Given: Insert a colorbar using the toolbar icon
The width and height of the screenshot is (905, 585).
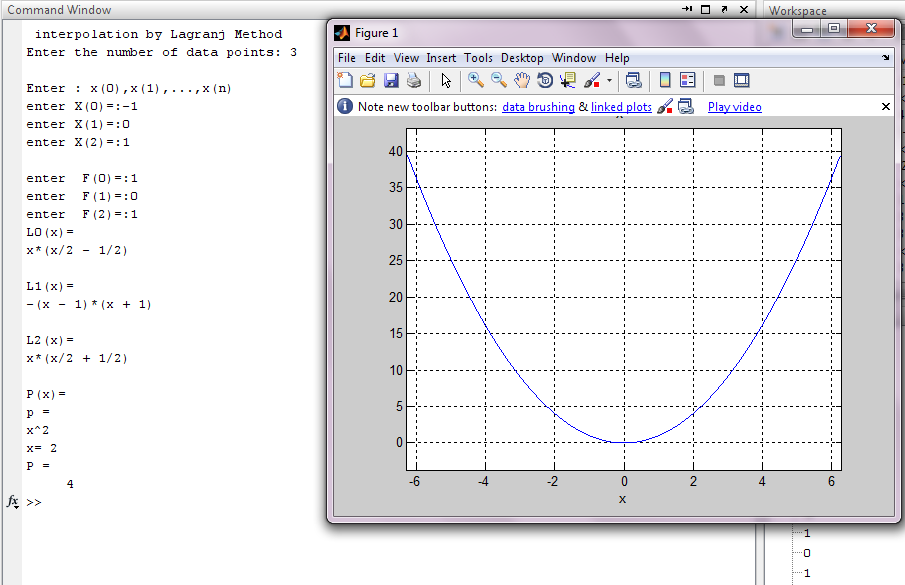Looking at the screenshot, I should [664, 81].
